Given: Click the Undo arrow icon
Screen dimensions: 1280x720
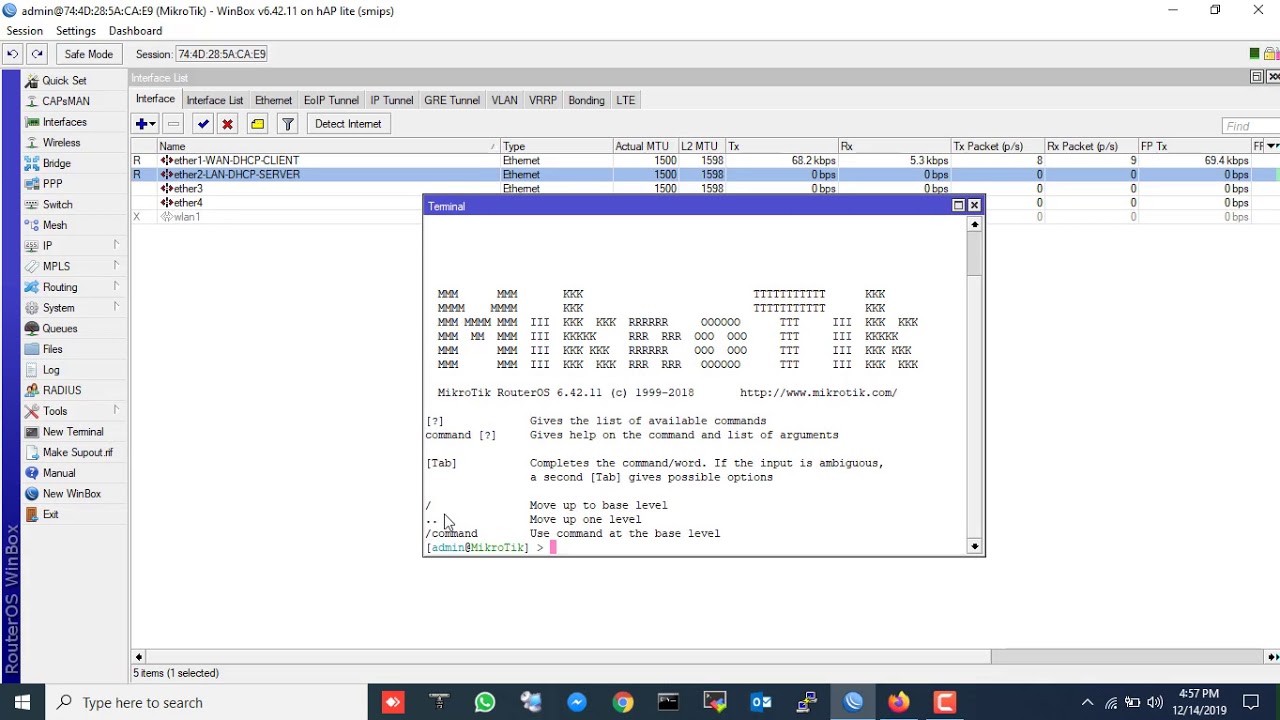Looking at the screenshot, I should (x=13, y=54).
